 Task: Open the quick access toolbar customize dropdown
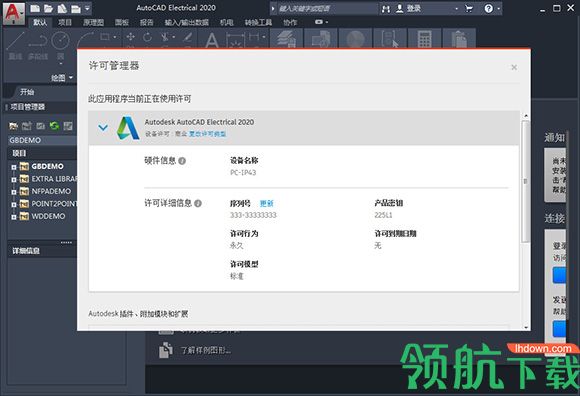pyautogui.click(x=87, y=8)
